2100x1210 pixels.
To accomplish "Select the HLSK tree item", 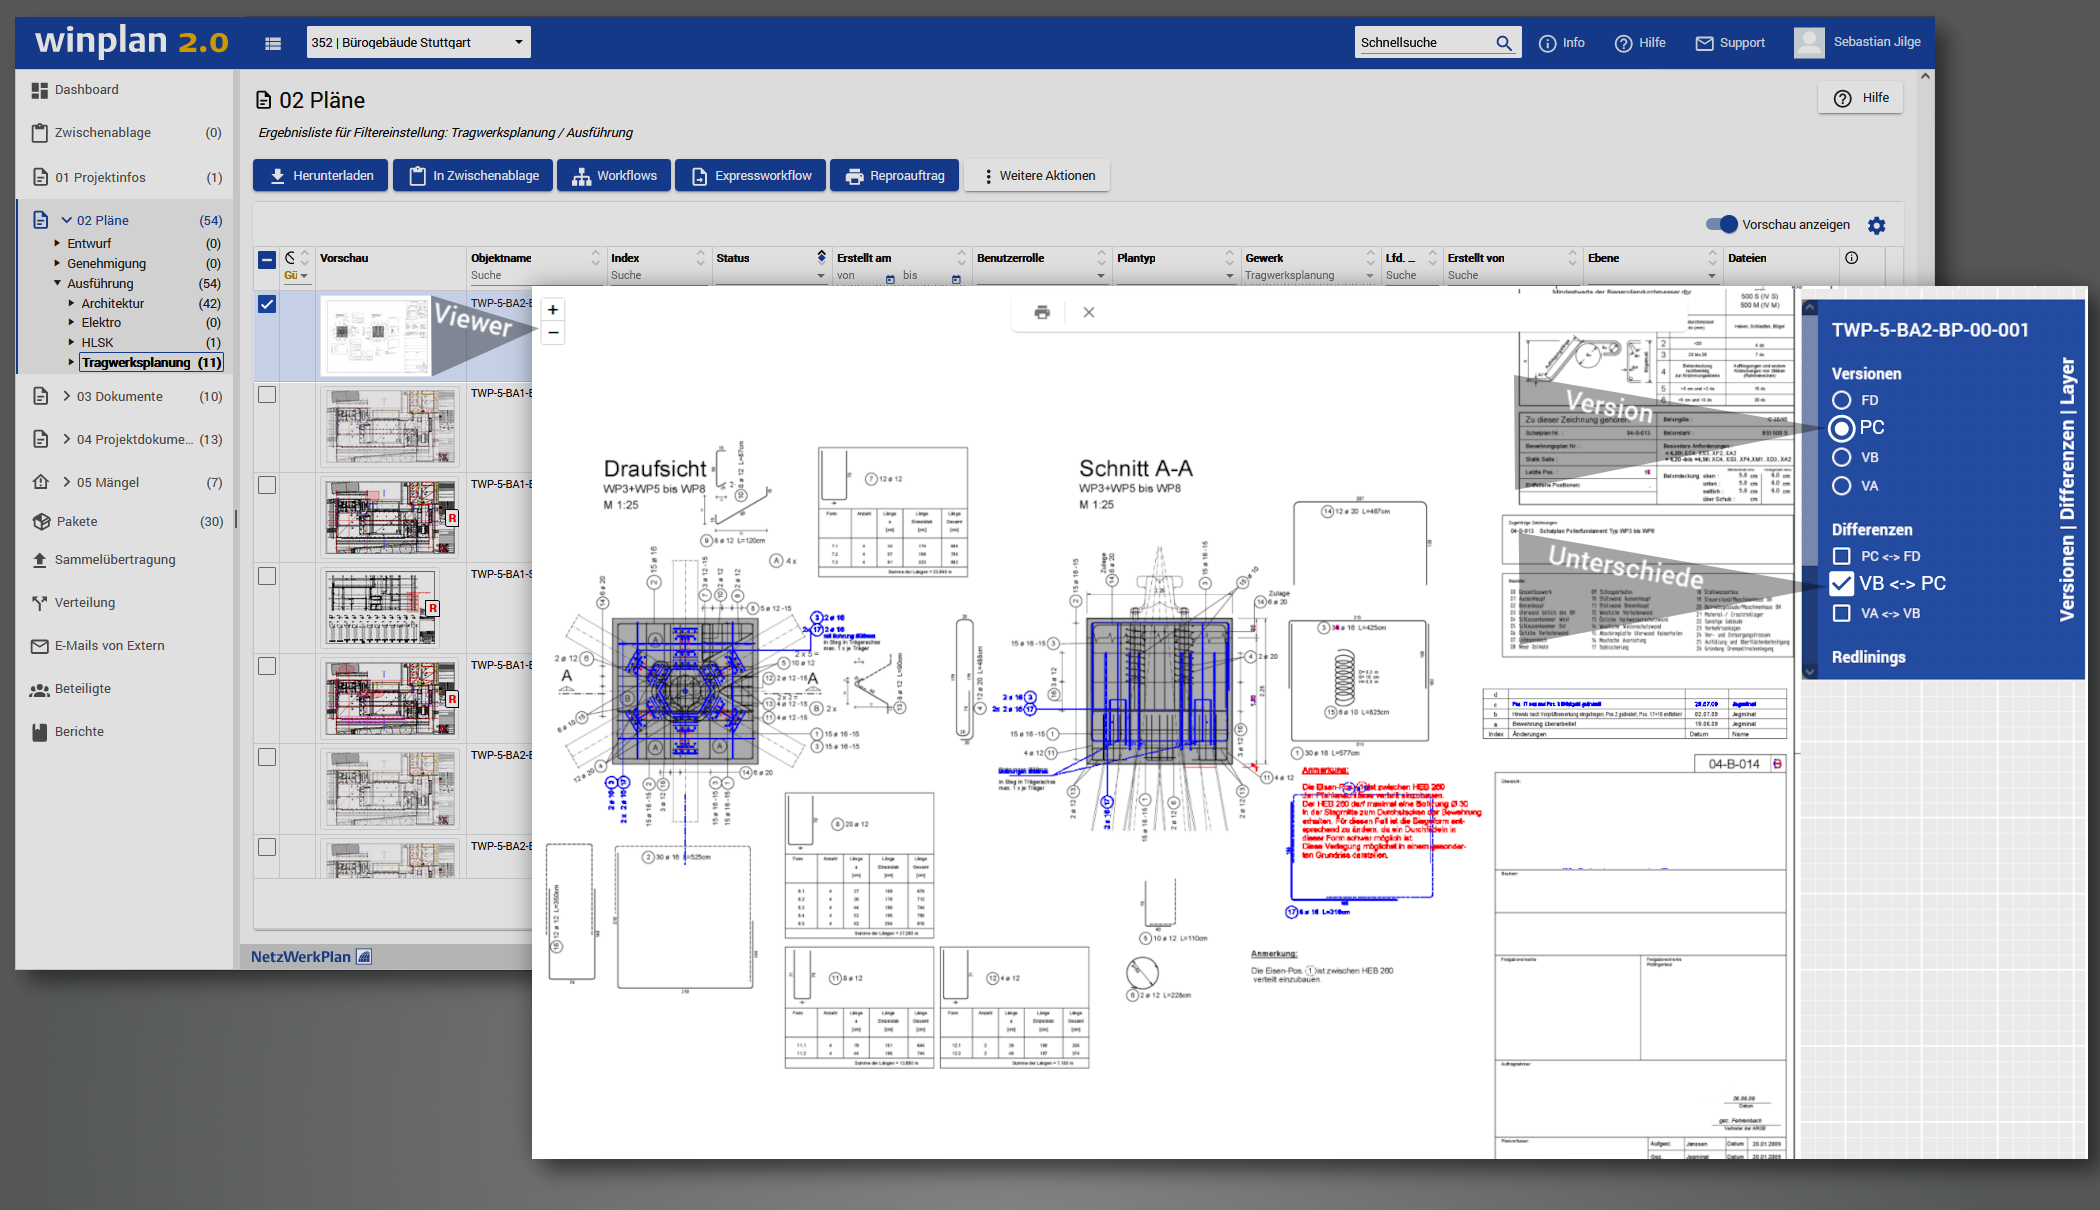I will pyautogui.click(x=97, y=342).
